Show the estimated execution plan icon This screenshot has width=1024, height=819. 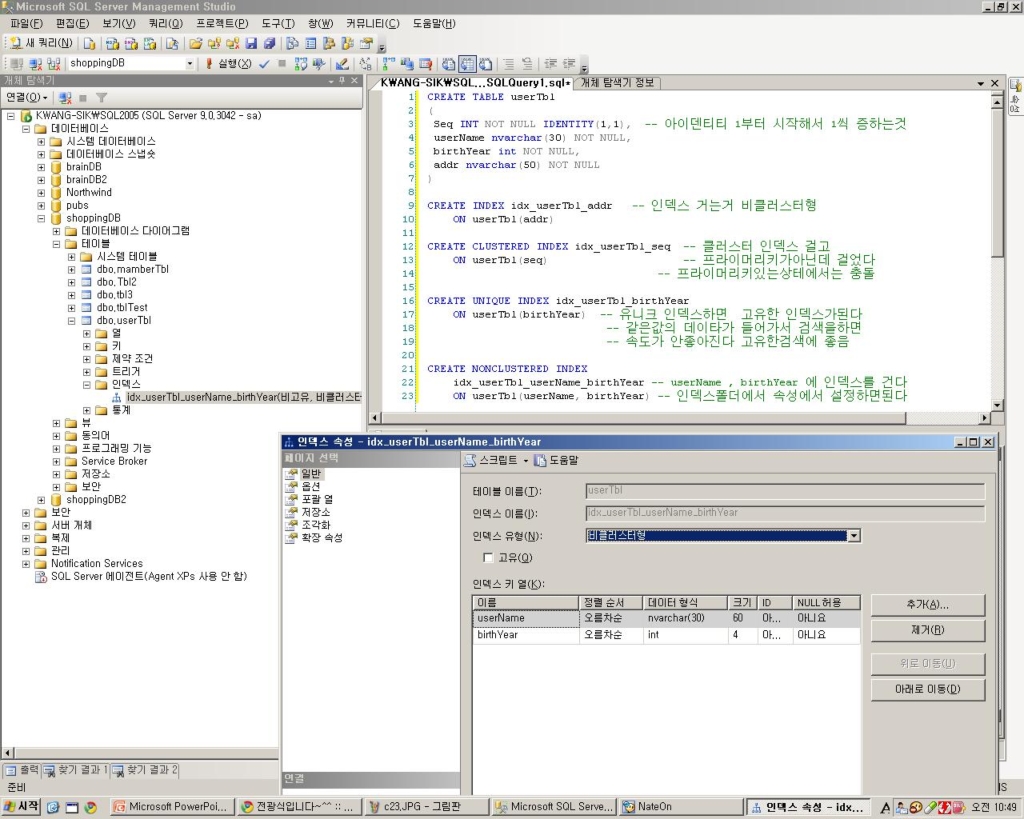(300, 63)
